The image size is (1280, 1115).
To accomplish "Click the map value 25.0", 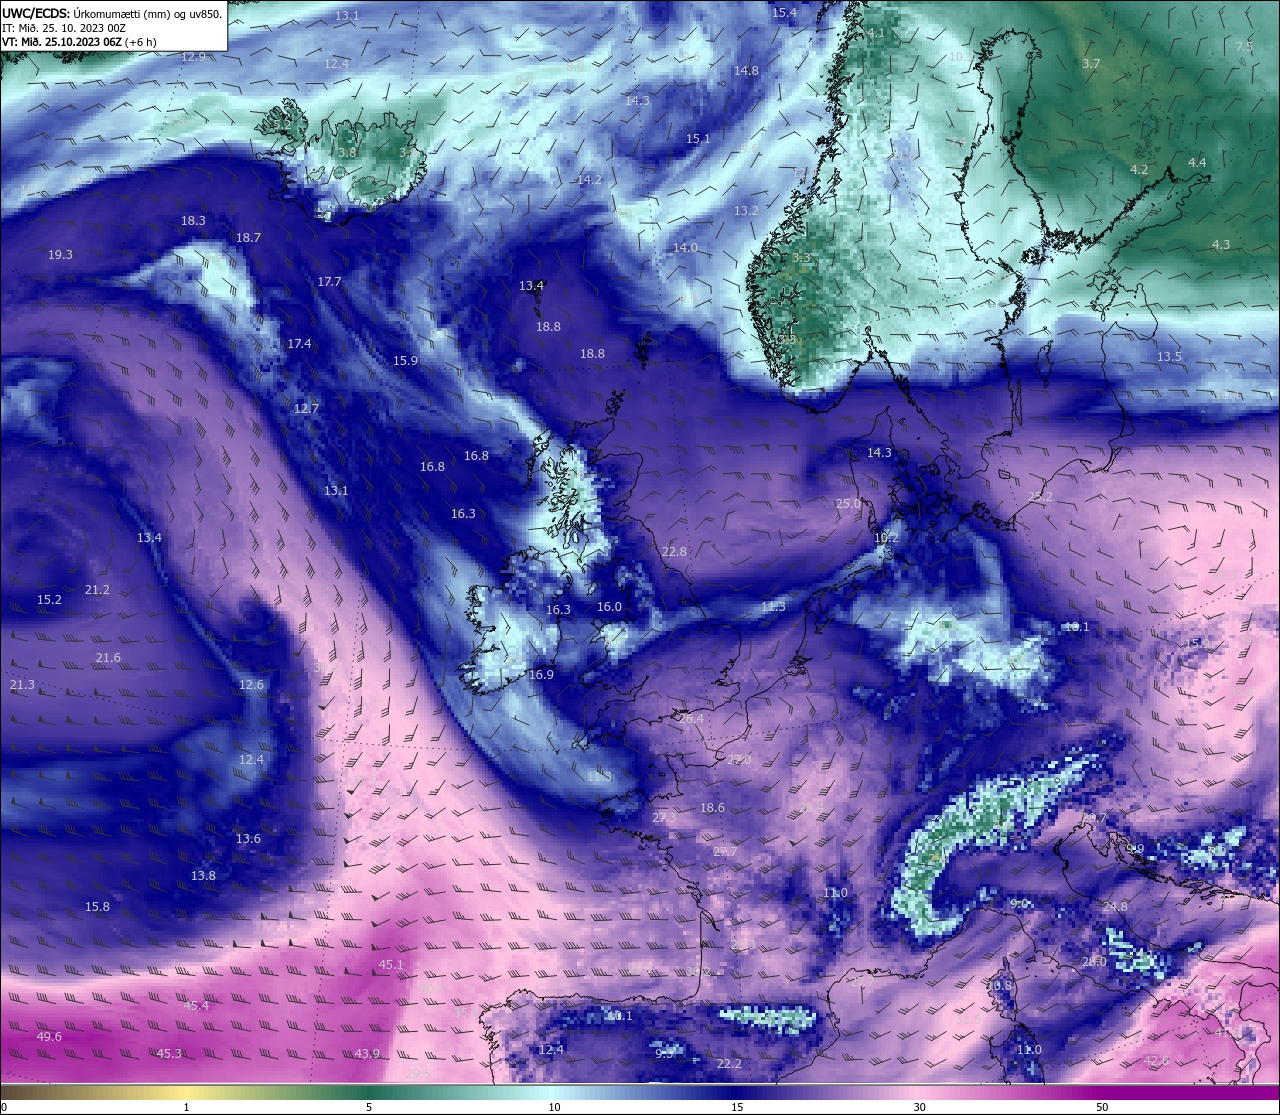I will coord(848,504).
